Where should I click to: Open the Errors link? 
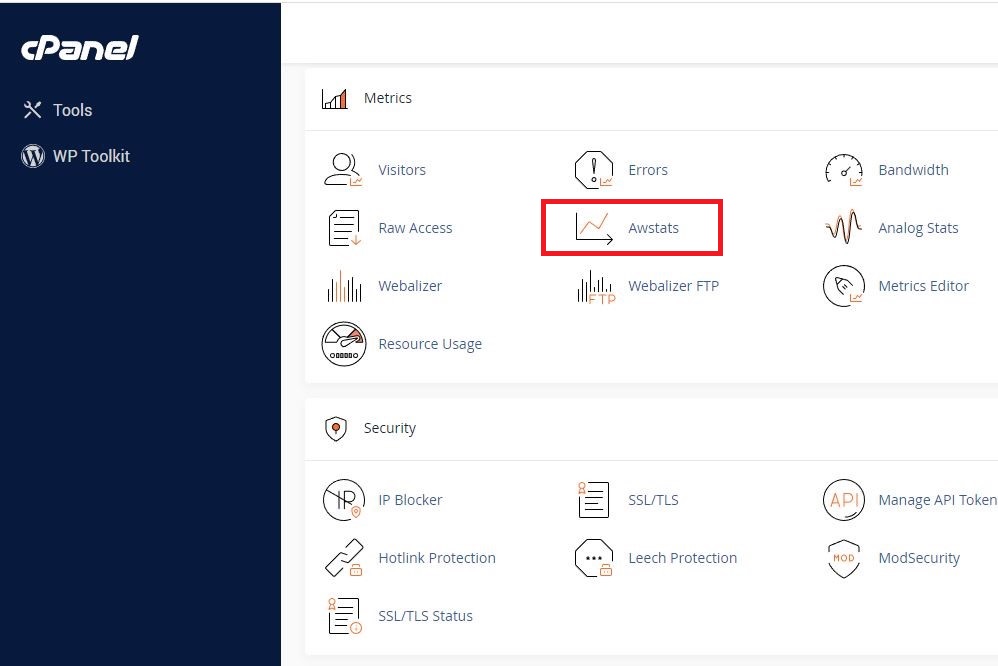[x=648, y=170]
